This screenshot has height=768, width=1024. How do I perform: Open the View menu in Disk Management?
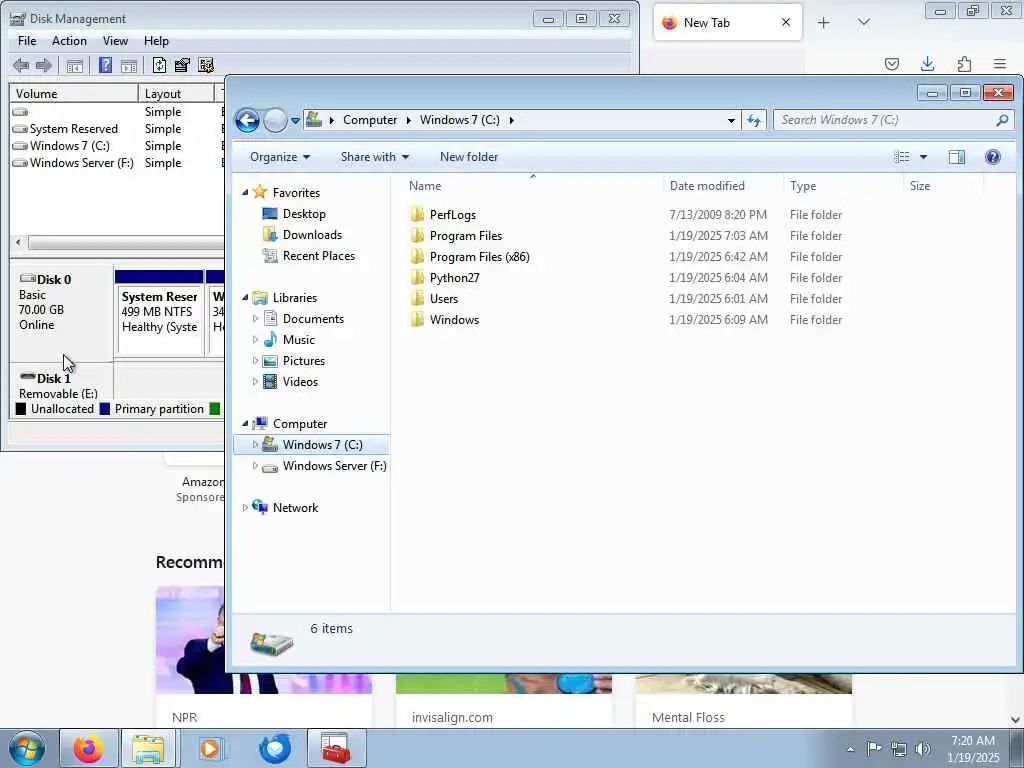click(x=115, y=40)
